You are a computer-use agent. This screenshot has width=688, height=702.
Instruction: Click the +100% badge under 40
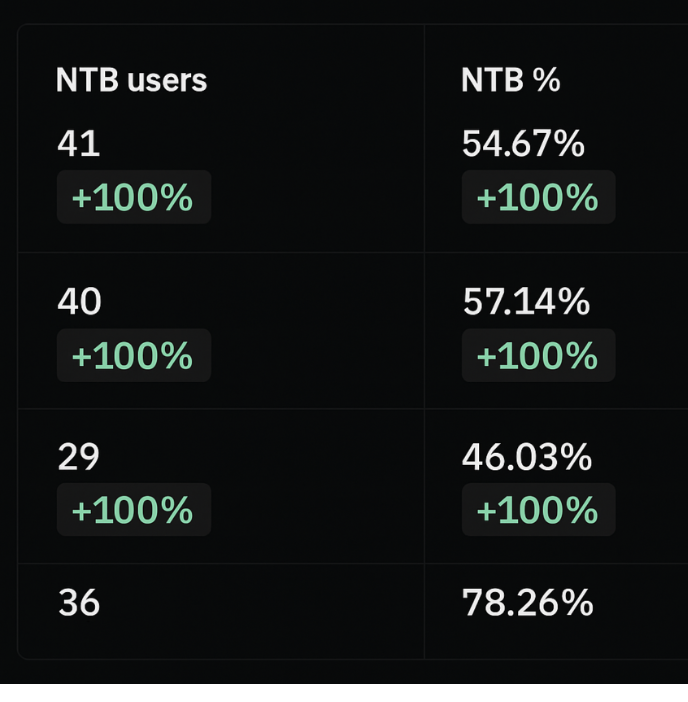(134, 355)
